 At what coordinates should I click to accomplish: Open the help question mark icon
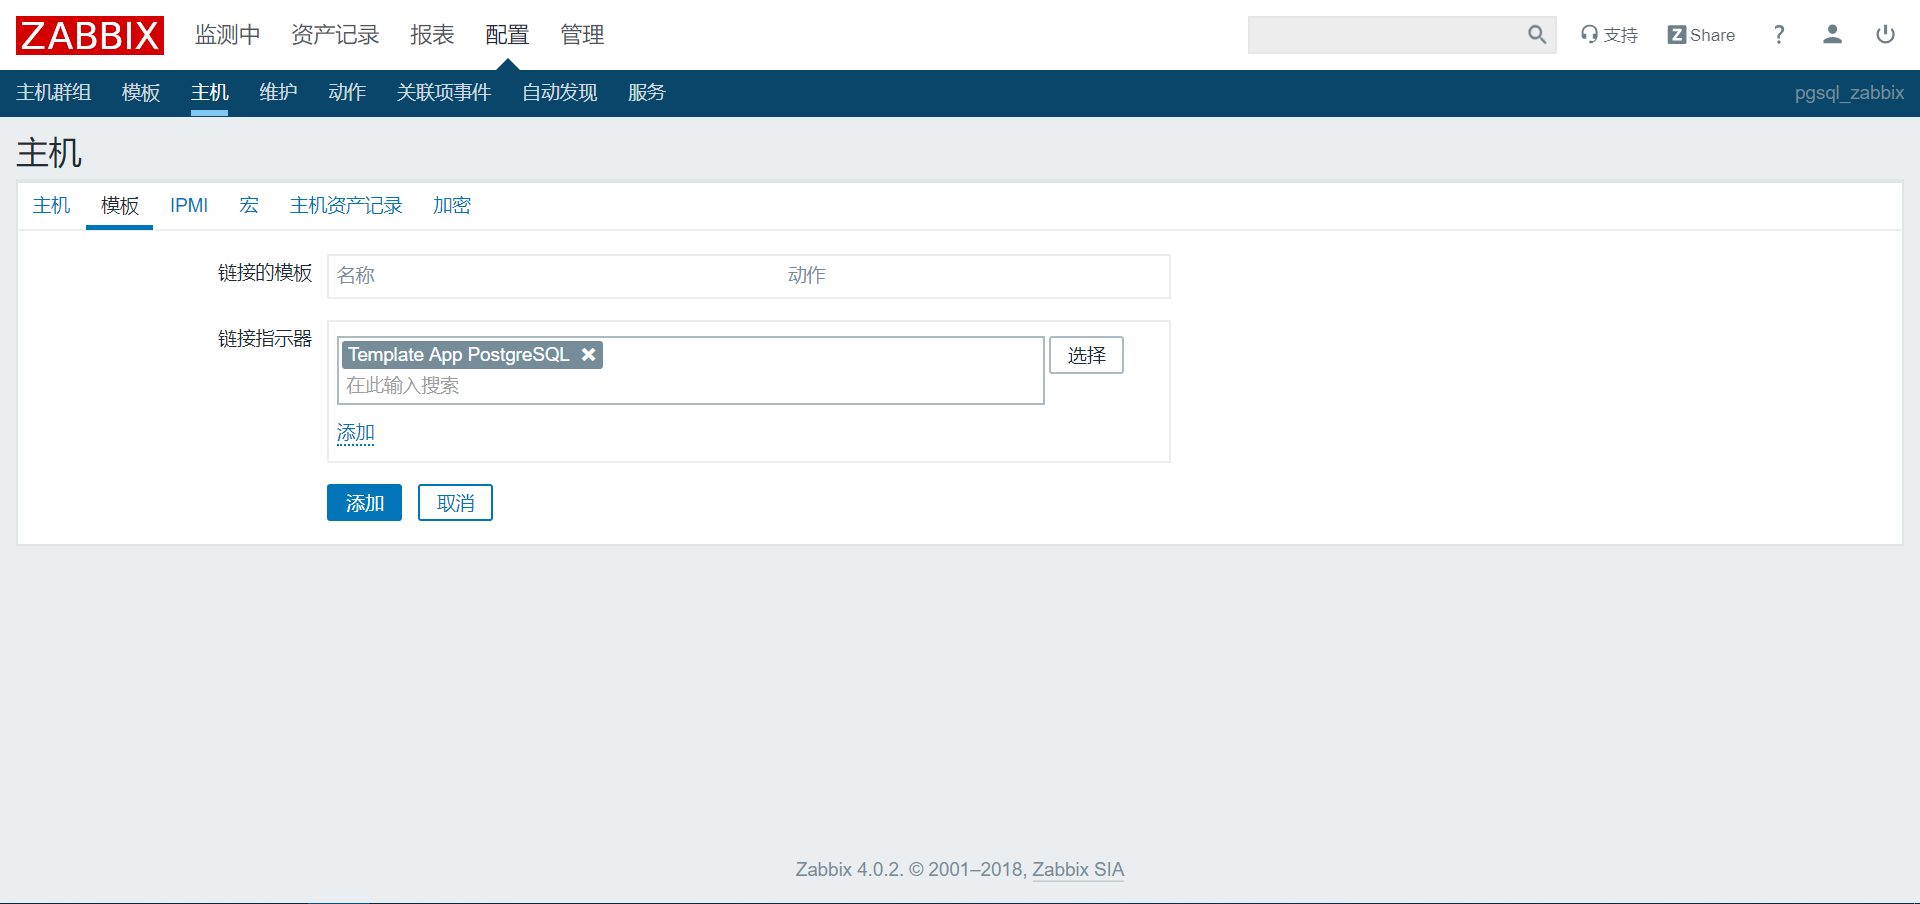(x=1779, y=35)
